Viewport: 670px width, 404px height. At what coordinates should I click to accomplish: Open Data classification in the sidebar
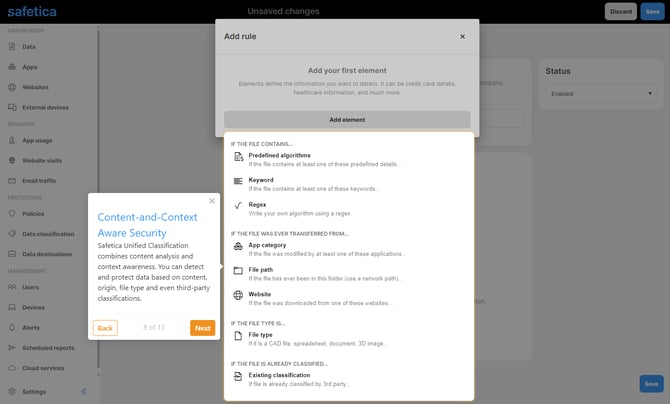tap(48, 233)
